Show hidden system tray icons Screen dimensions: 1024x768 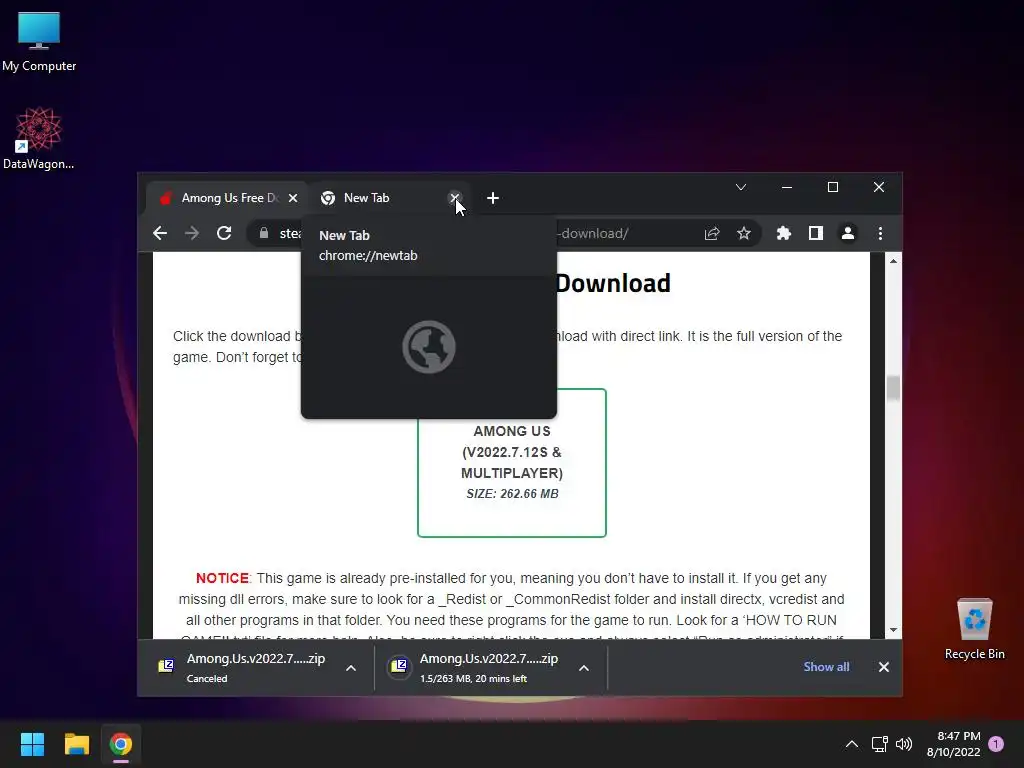point(852,744)
